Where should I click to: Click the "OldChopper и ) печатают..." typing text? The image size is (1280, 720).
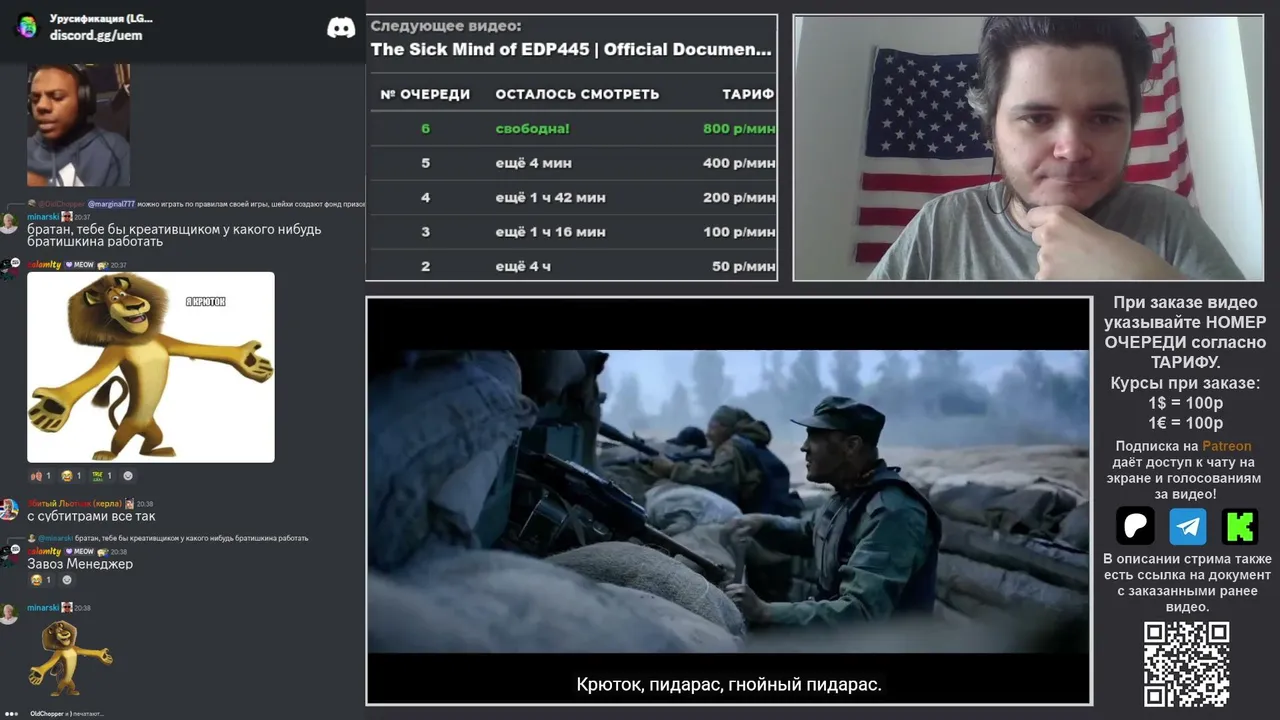tap(66, 713)
